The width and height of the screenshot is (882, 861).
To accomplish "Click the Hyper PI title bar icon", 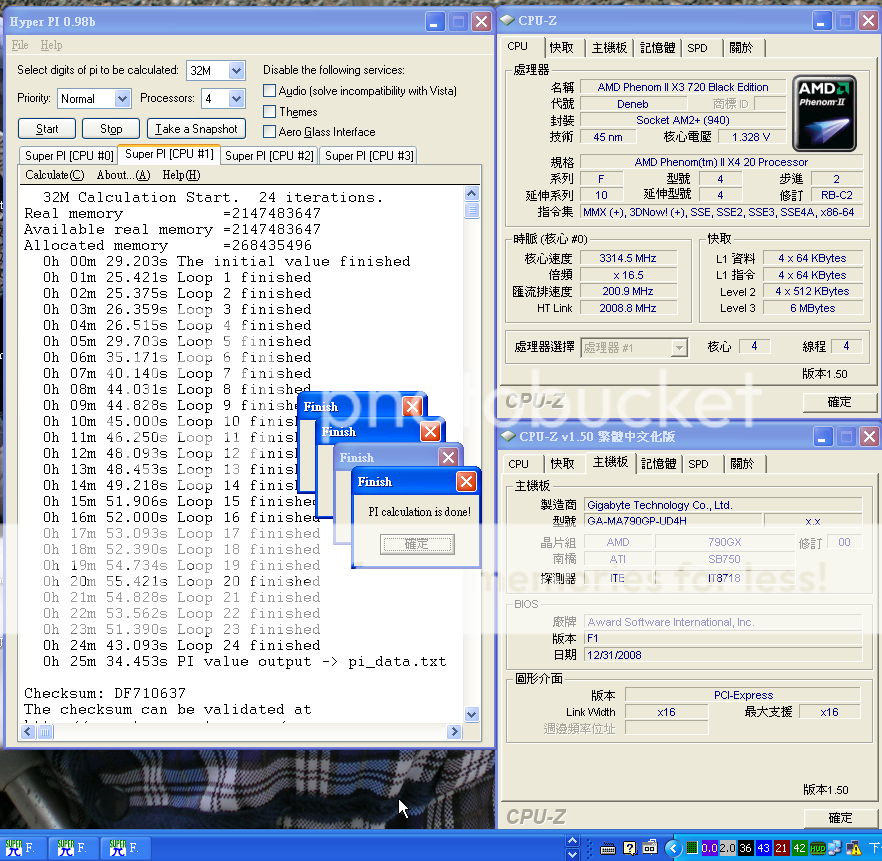I will 12,20.
